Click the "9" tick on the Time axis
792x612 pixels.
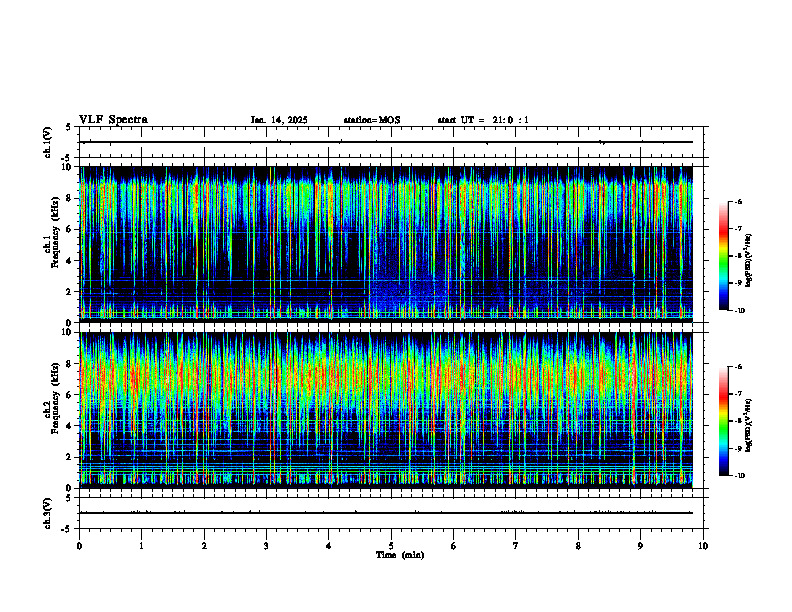click(x=640, y=546)
